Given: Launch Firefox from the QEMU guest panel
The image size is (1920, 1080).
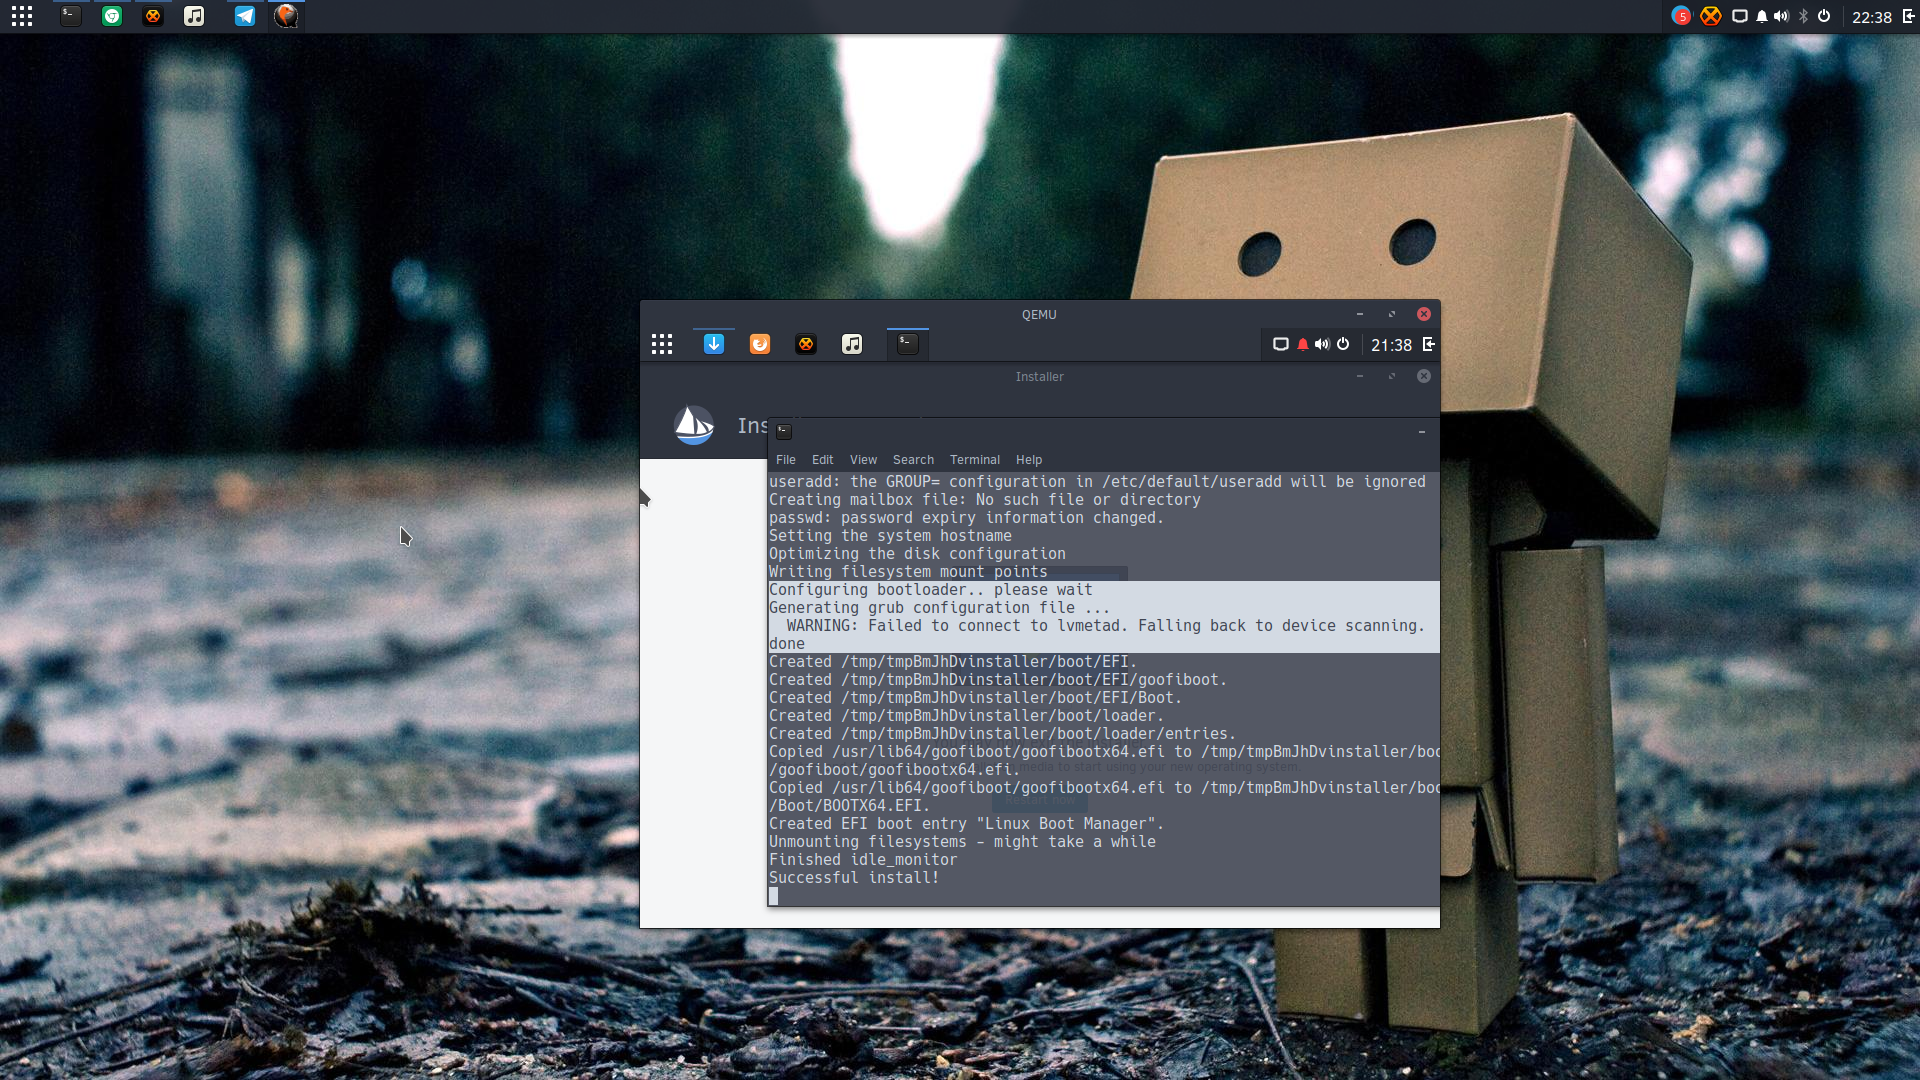Looking at the screenshot, I should coord(760,344).
